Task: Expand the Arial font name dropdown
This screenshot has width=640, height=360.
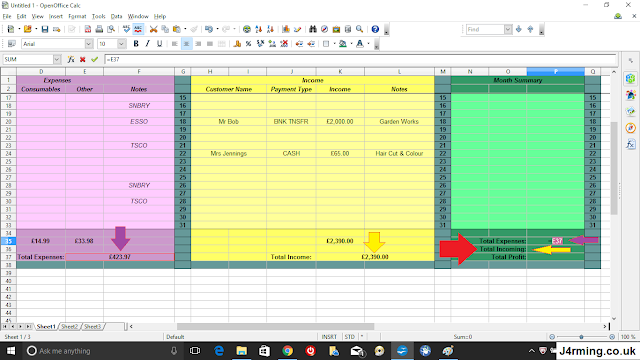Action: 89,44
